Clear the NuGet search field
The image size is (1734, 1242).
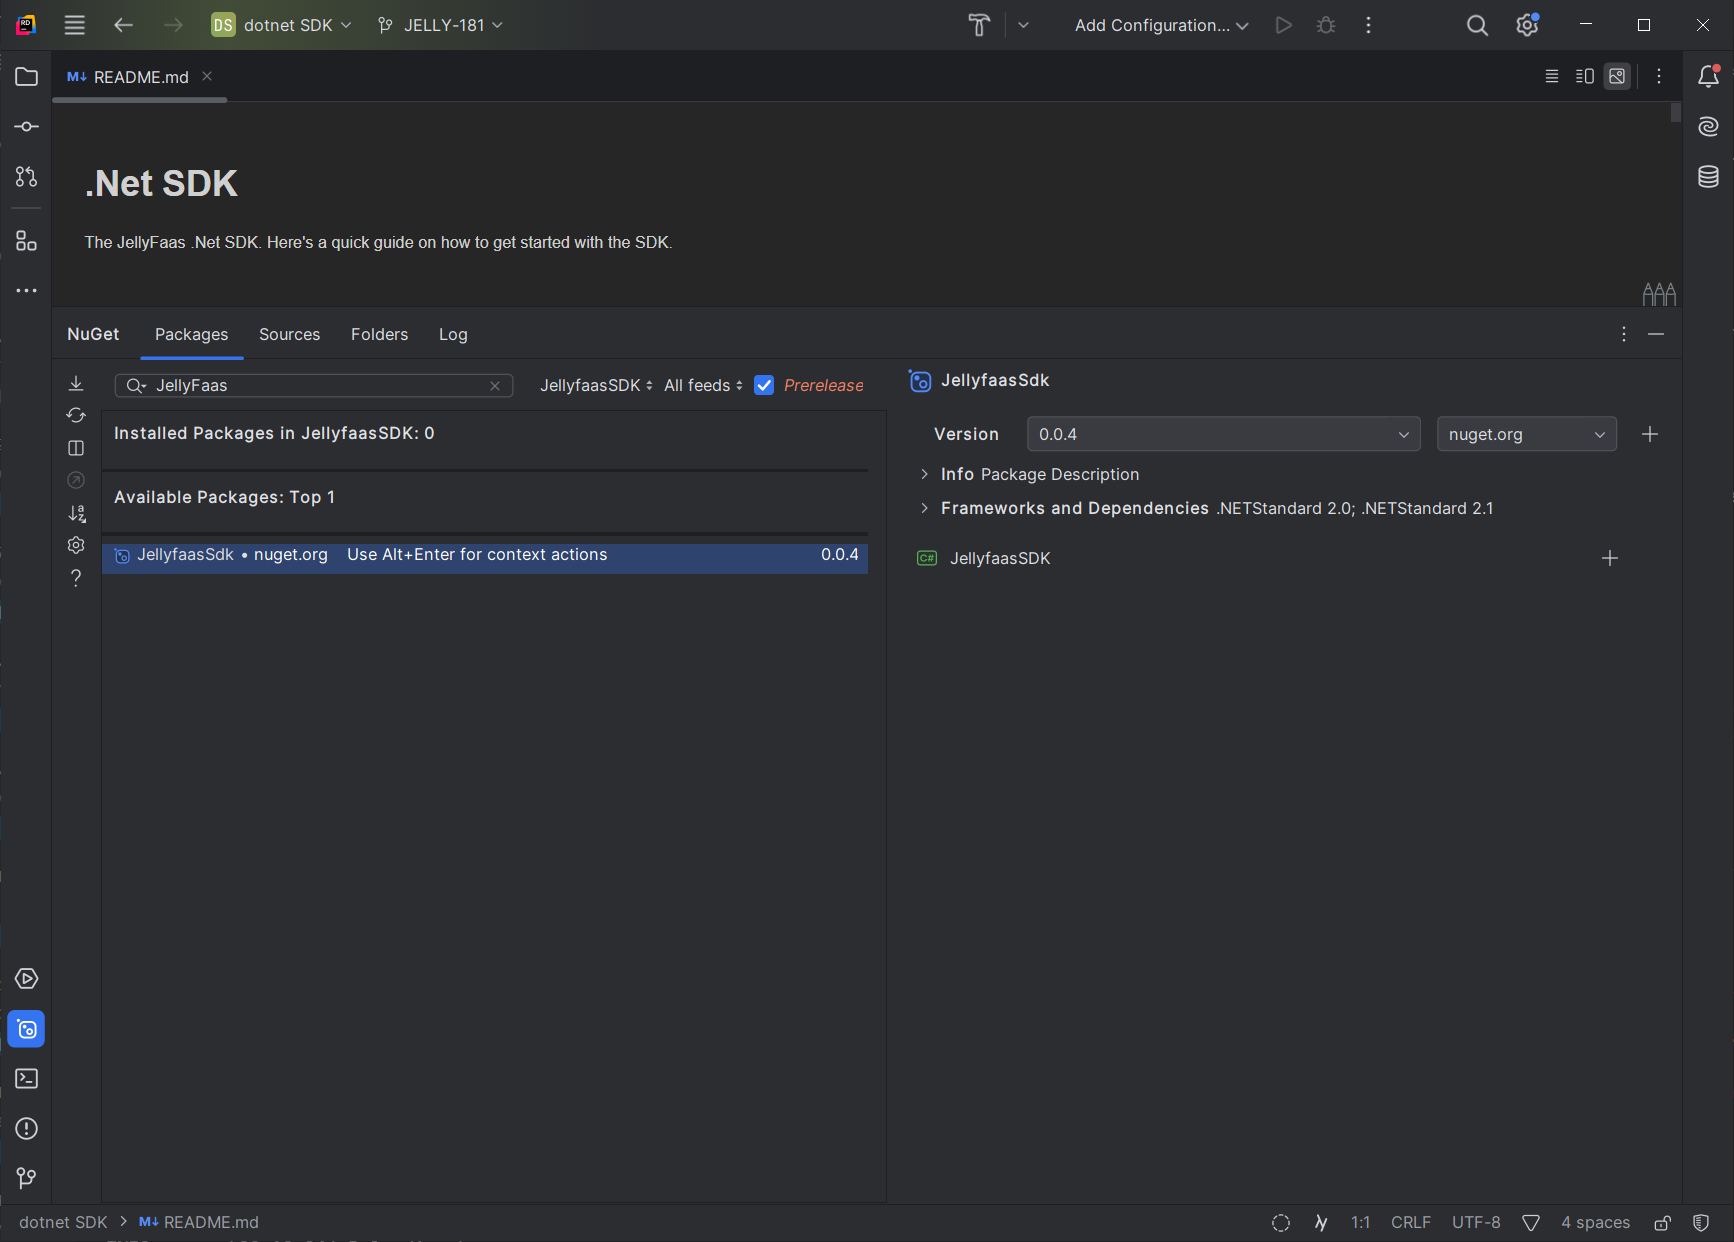click(x=495, y=386)
